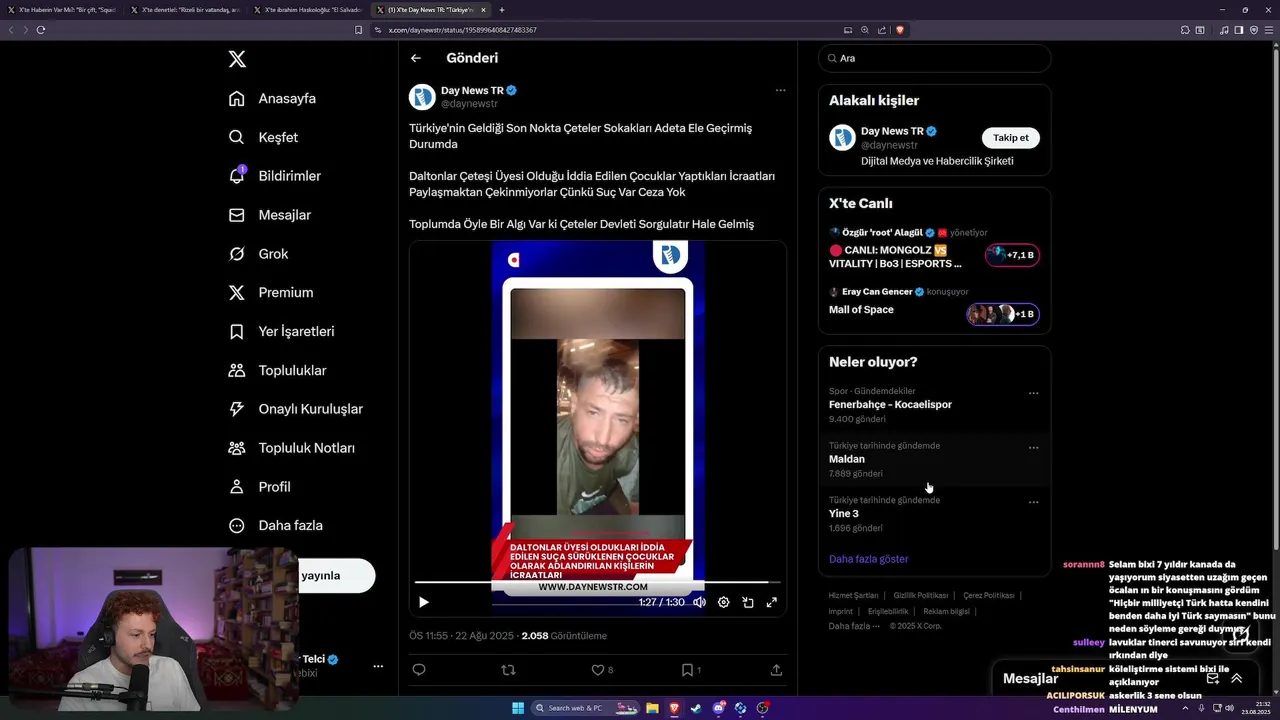Open the post's three-dot more menu
The width and height of the screenshot is (1280, 720).
tap(780, 90)
